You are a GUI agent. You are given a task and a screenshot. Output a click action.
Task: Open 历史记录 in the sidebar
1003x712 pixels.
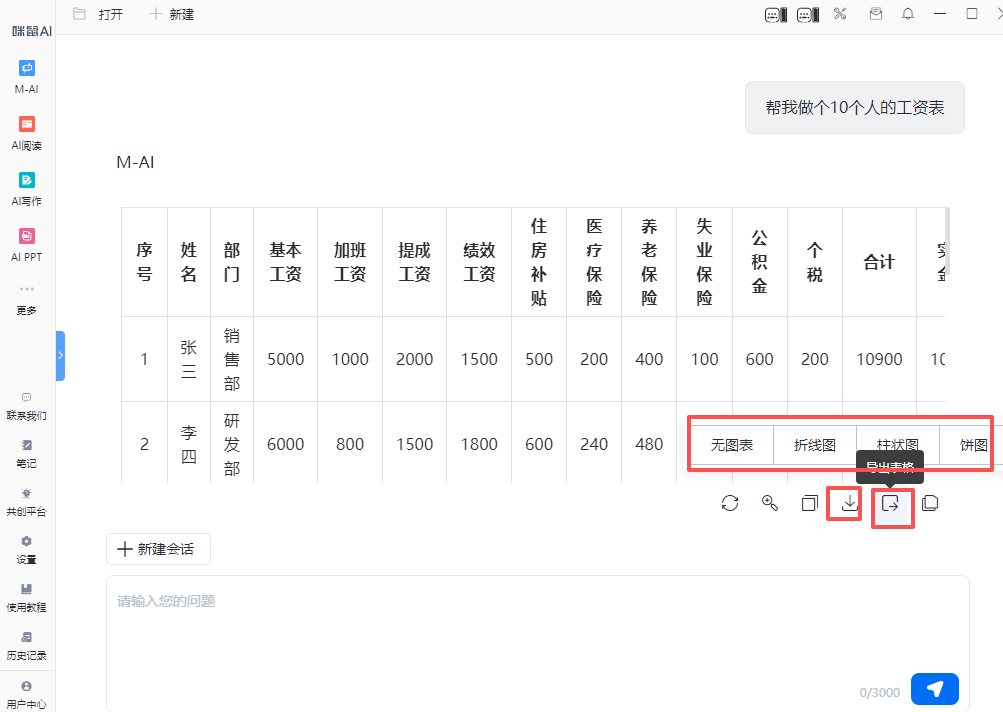[x=27, y=645]
